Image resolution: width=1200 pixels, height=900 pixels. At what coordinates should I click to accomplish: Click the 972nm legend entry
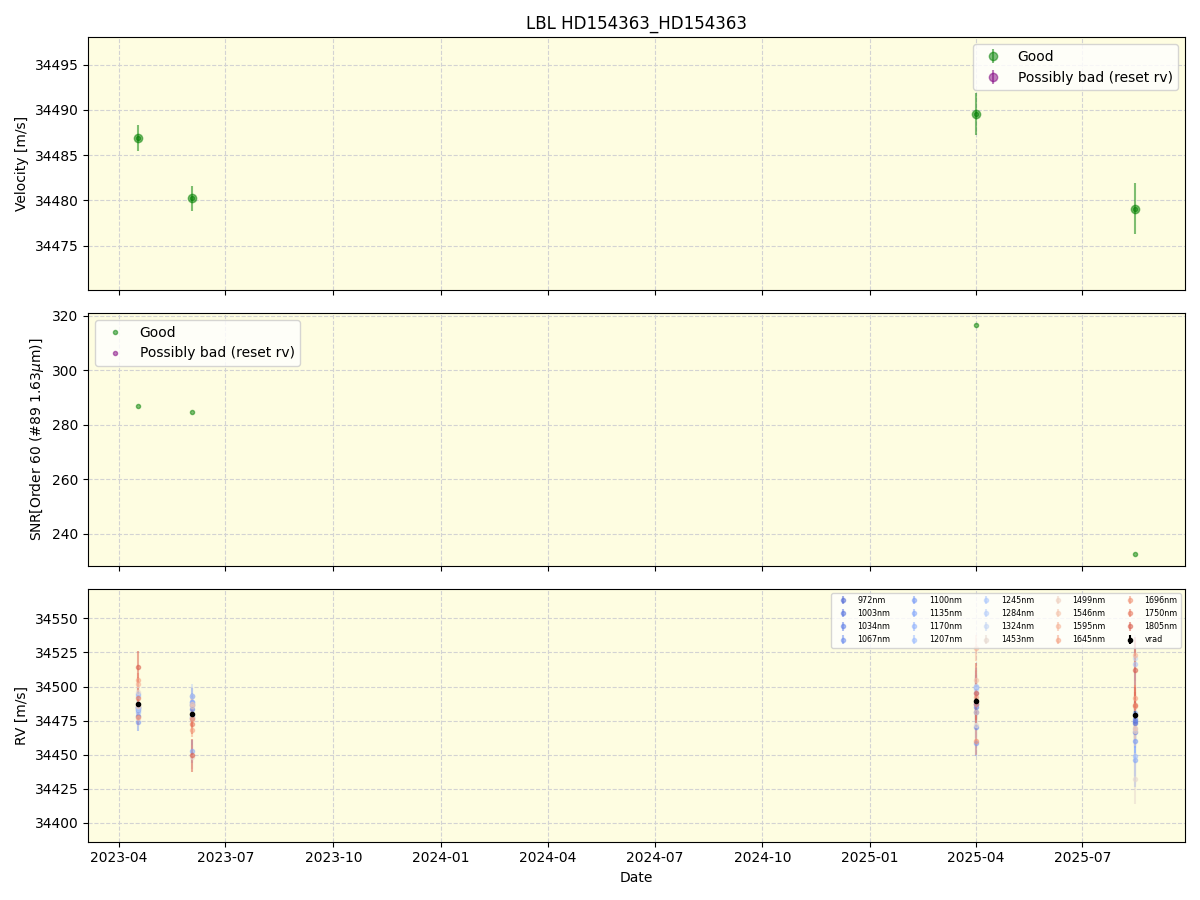coord(871,600)
